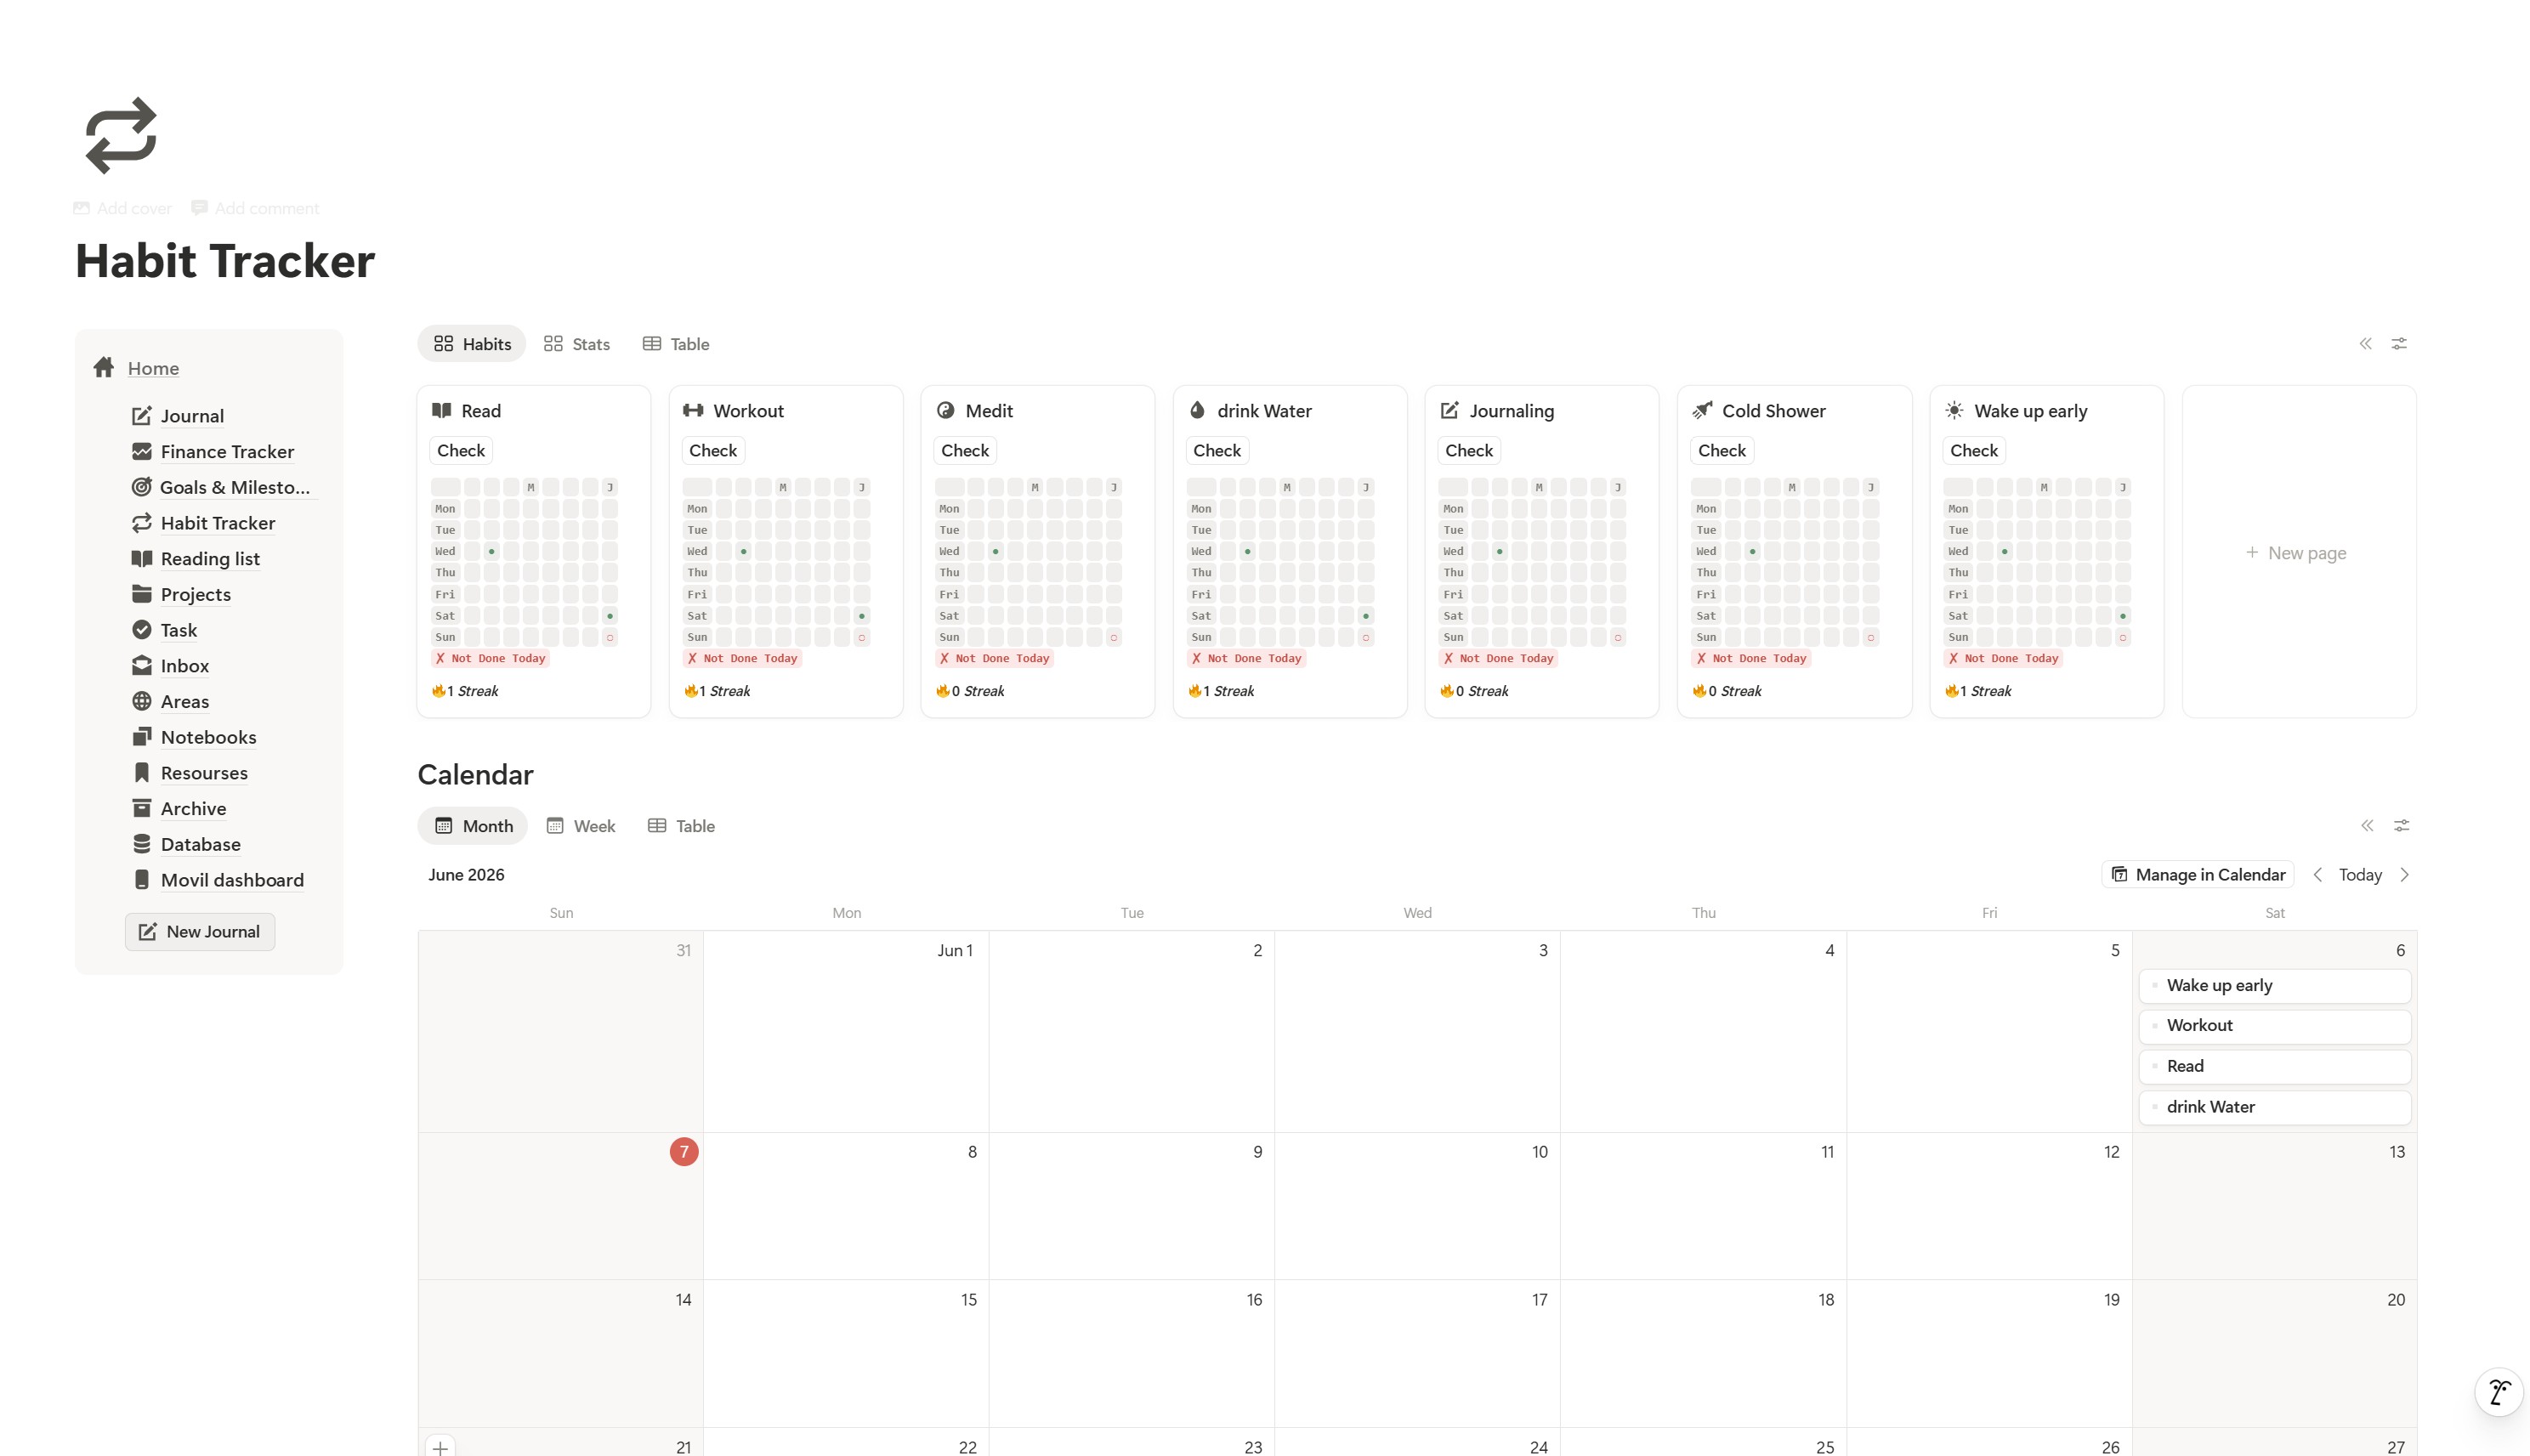Check the Read habit
Screen dimensions: 2530x1456
(461, 451)
